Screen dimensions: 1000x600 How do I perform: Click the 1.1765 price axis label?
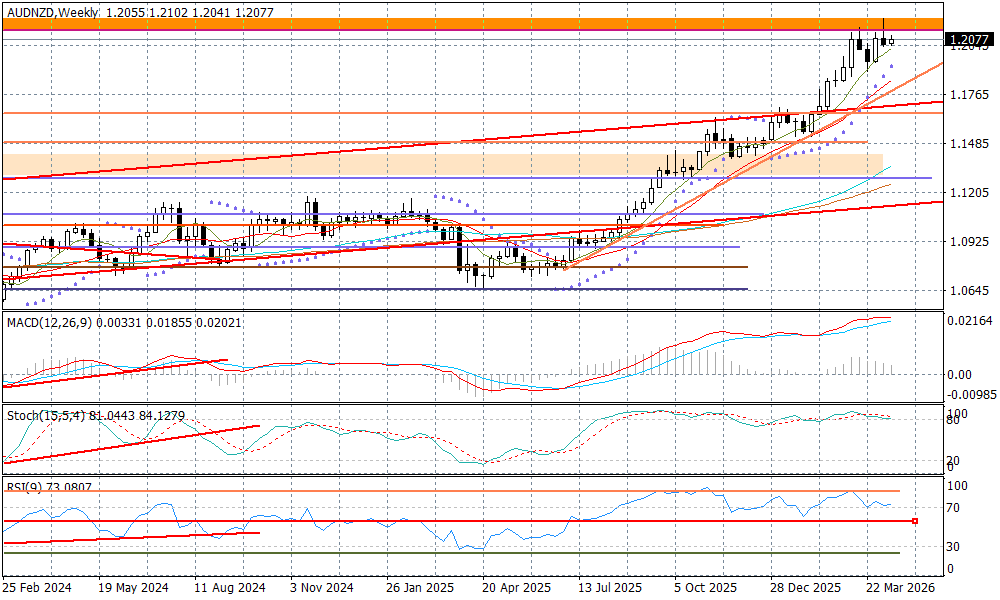968,95
